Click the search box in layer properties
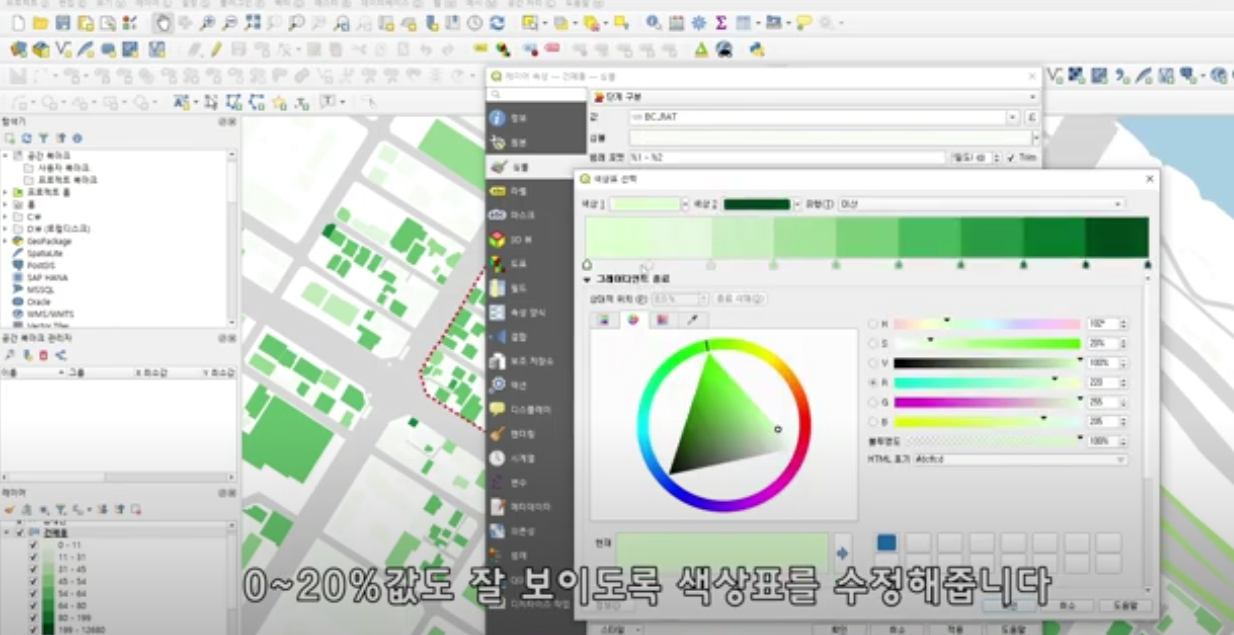 click(x=535, y=95)
